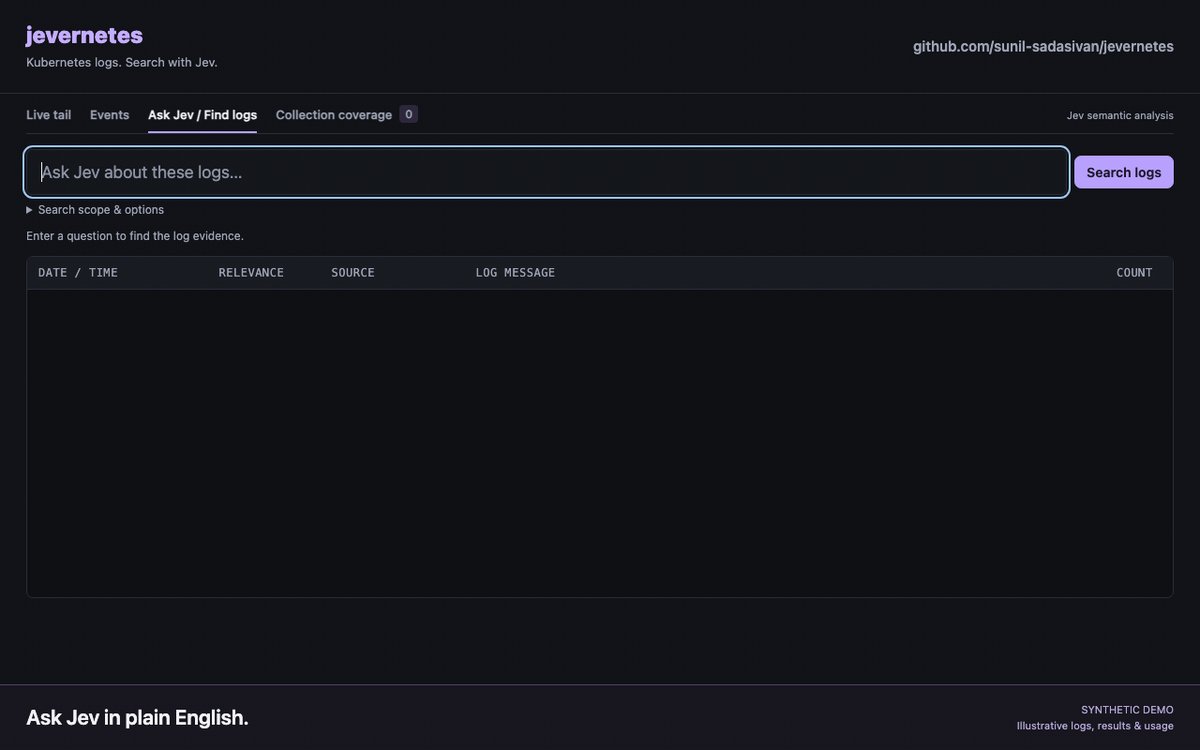This screenshot has width=1200, height=750.
Task: Open the github.com/sunil-sadasivan/jevernetes link
Action: tap(1043, 46)
